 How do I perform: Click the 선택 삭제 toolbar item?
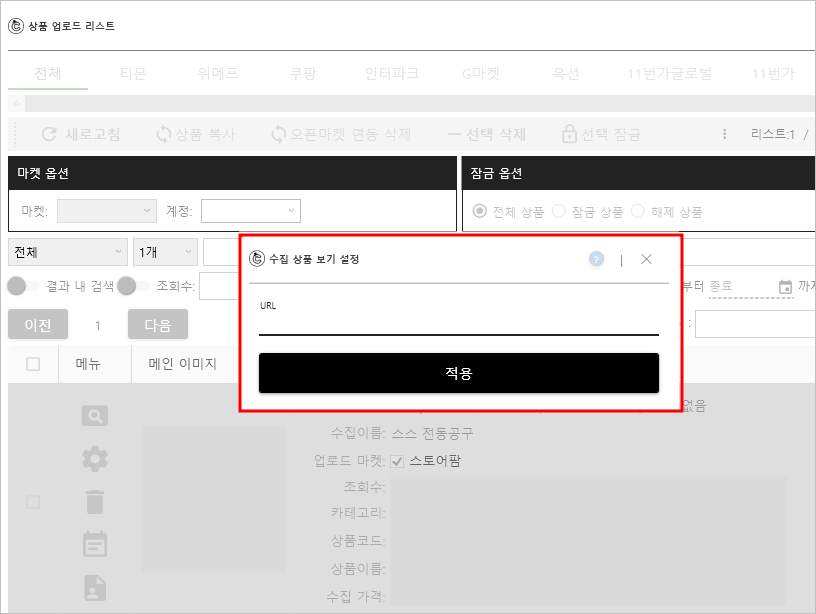(487, 134)
